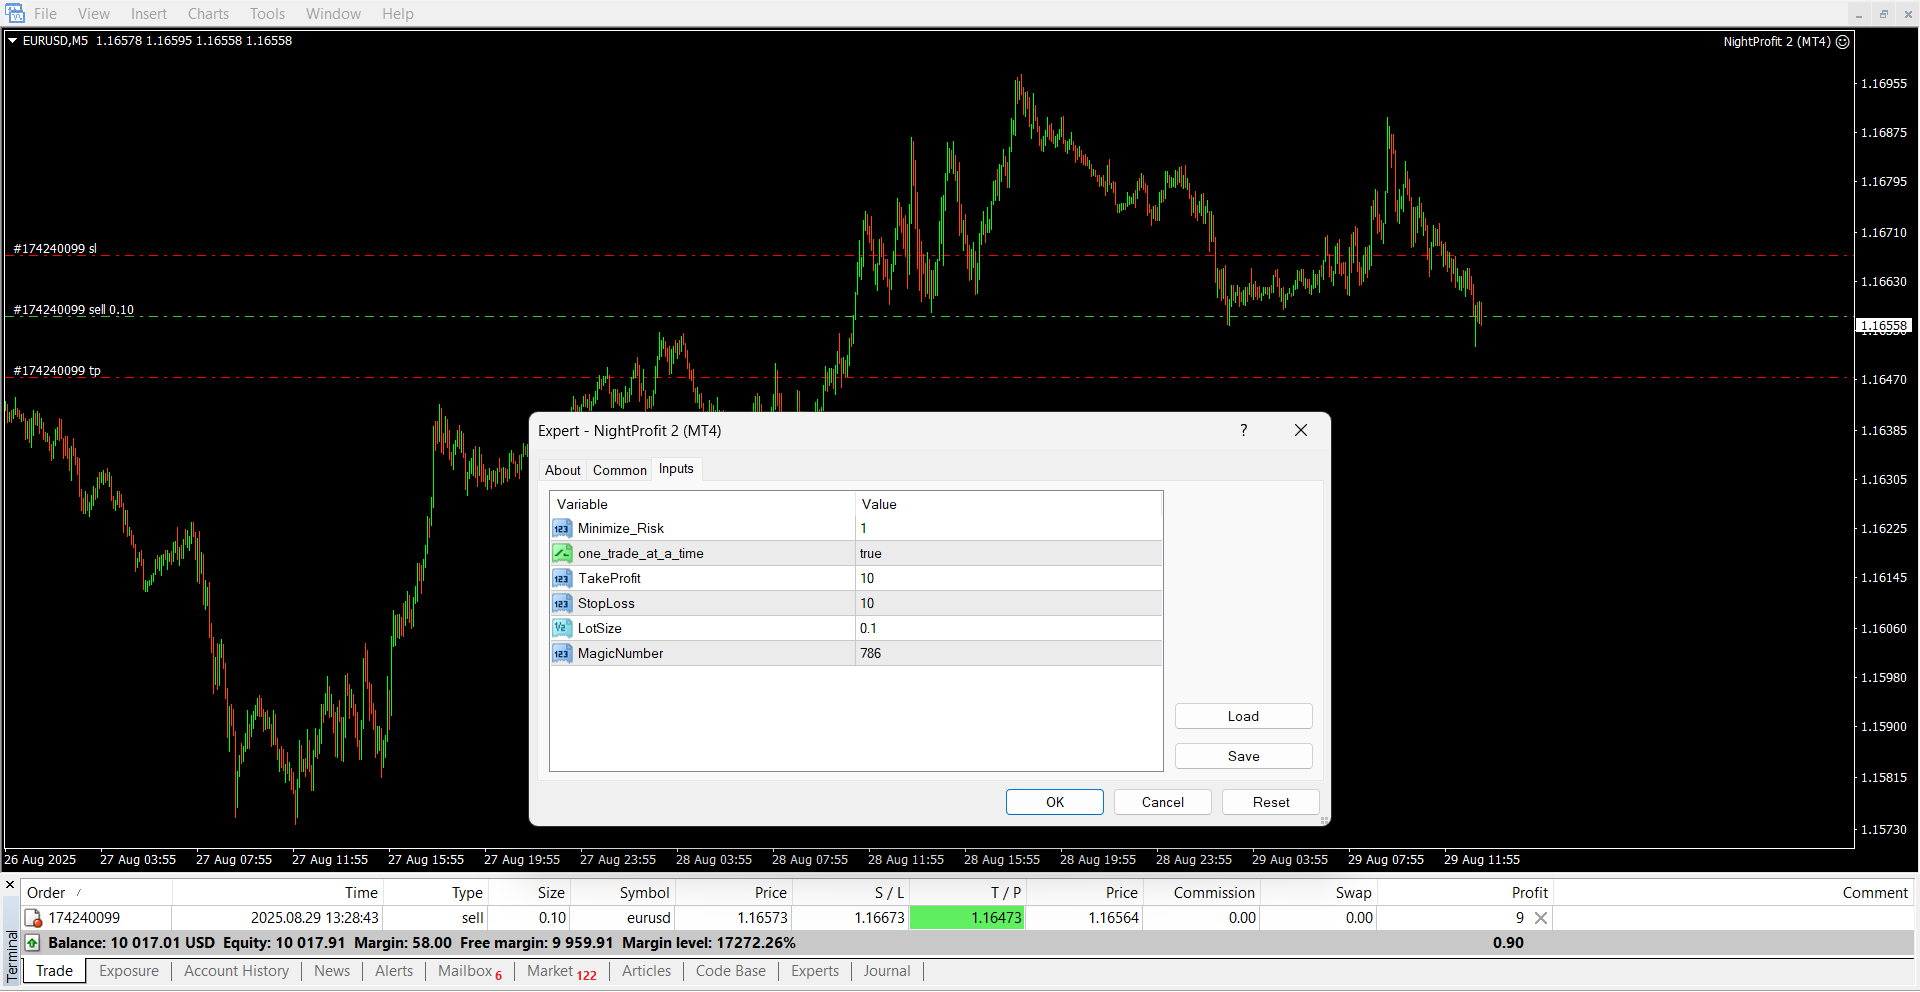This screenshot has width=1920, height=992.
Task: Close the open order with the X button
Action: pos(1541,918)
